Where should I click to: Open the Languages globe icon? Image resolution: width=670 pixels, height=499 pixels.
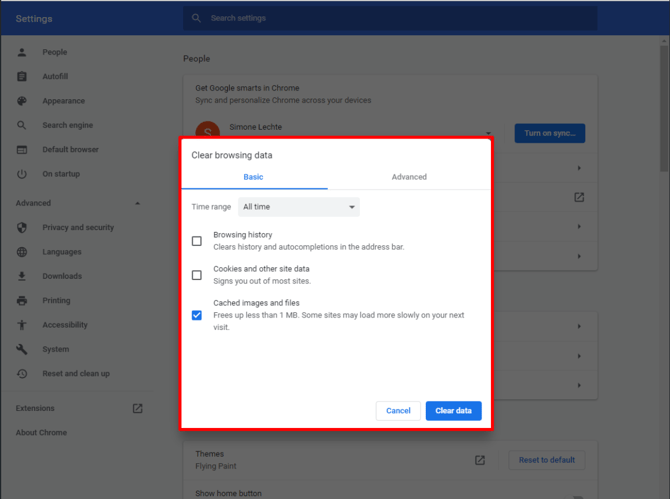point(22,252)
